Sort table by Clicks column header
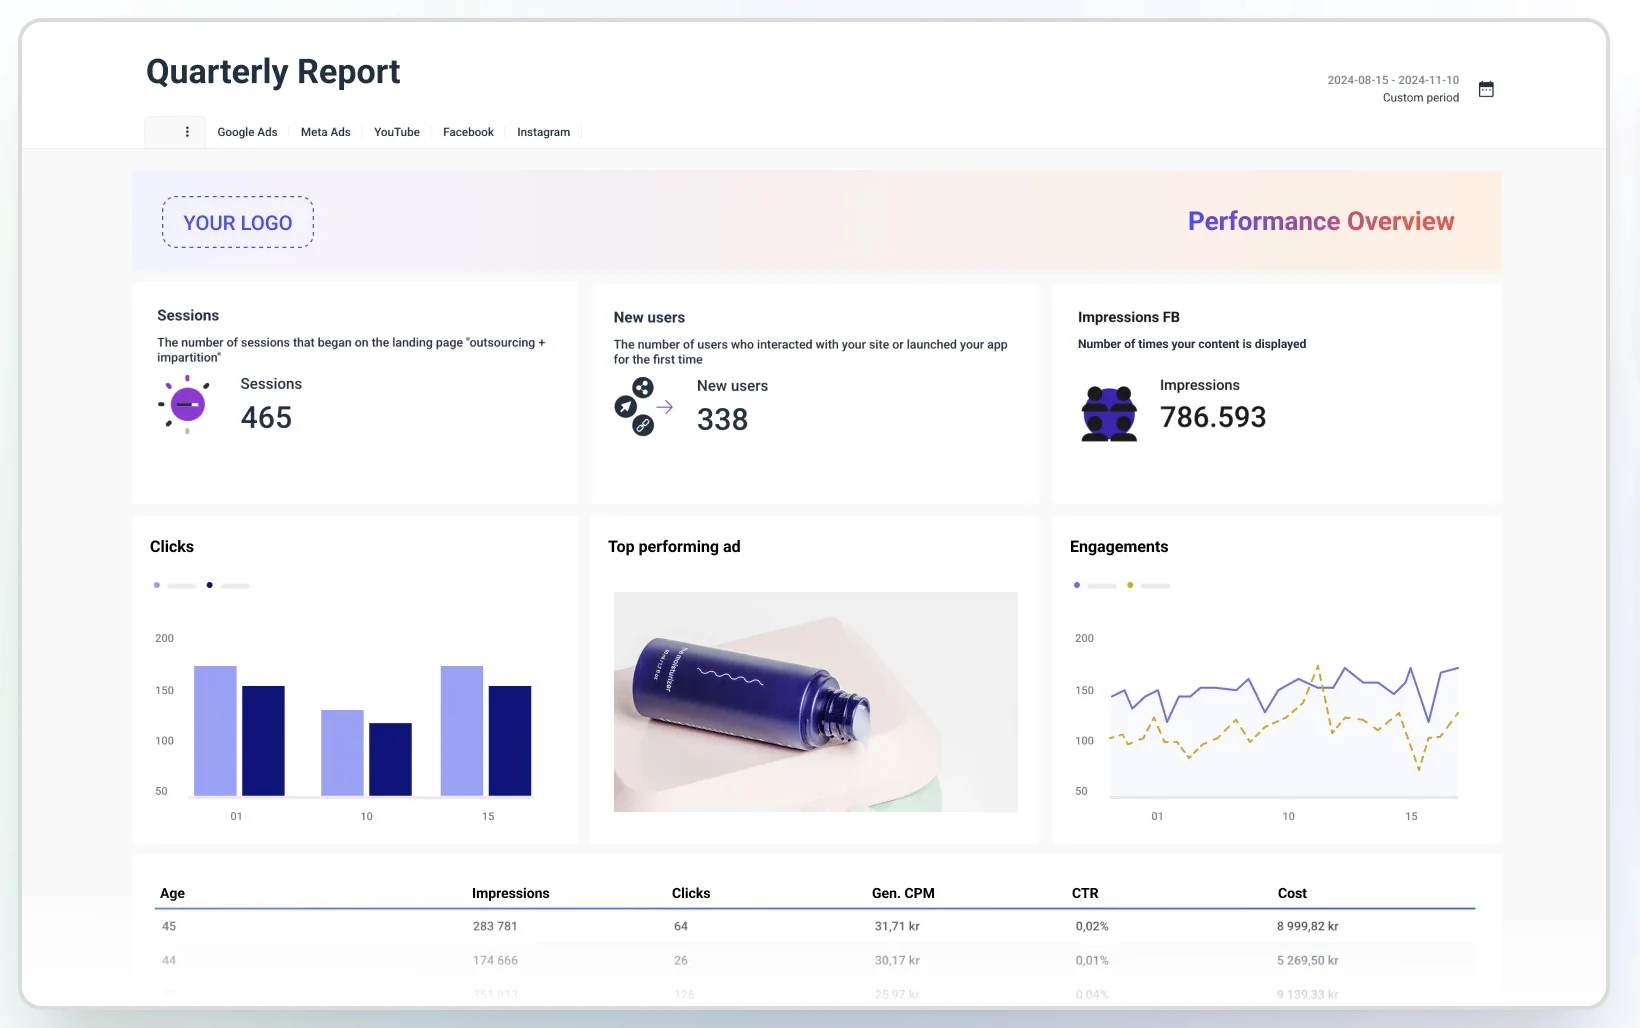This screenshot has width=1640, height=1028. (x=691, y=893)
